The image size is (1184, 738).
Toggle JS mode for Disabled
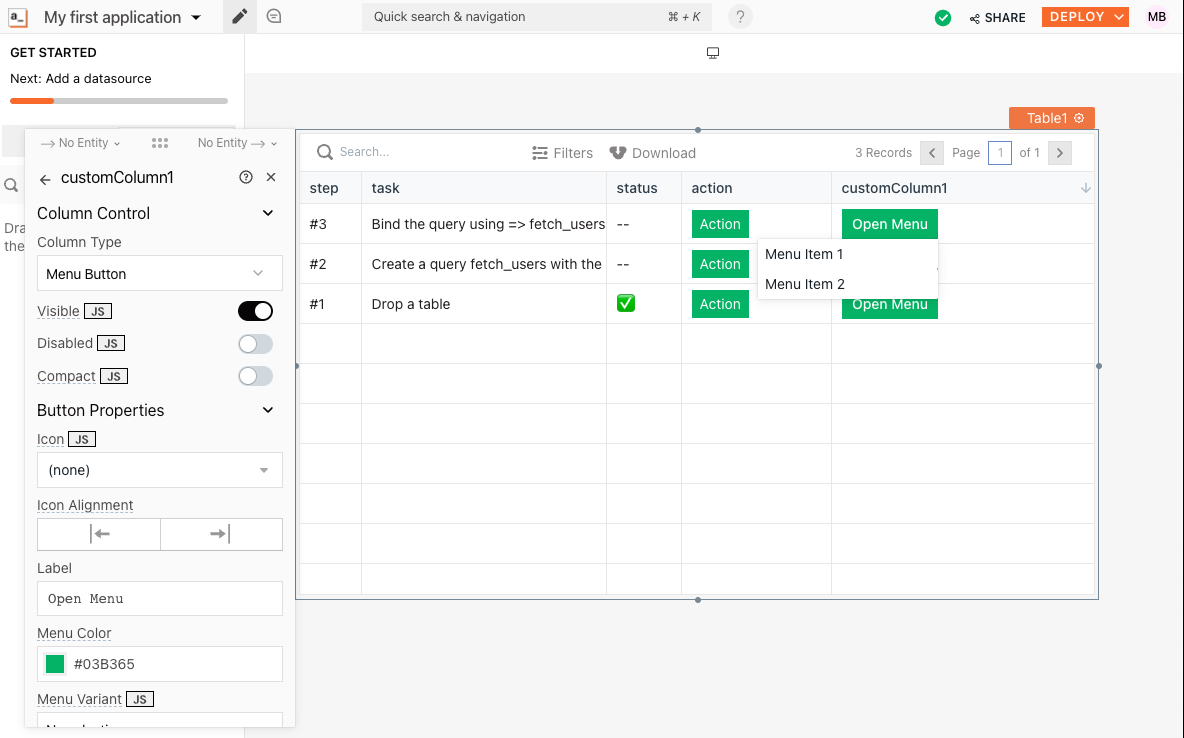111,343
